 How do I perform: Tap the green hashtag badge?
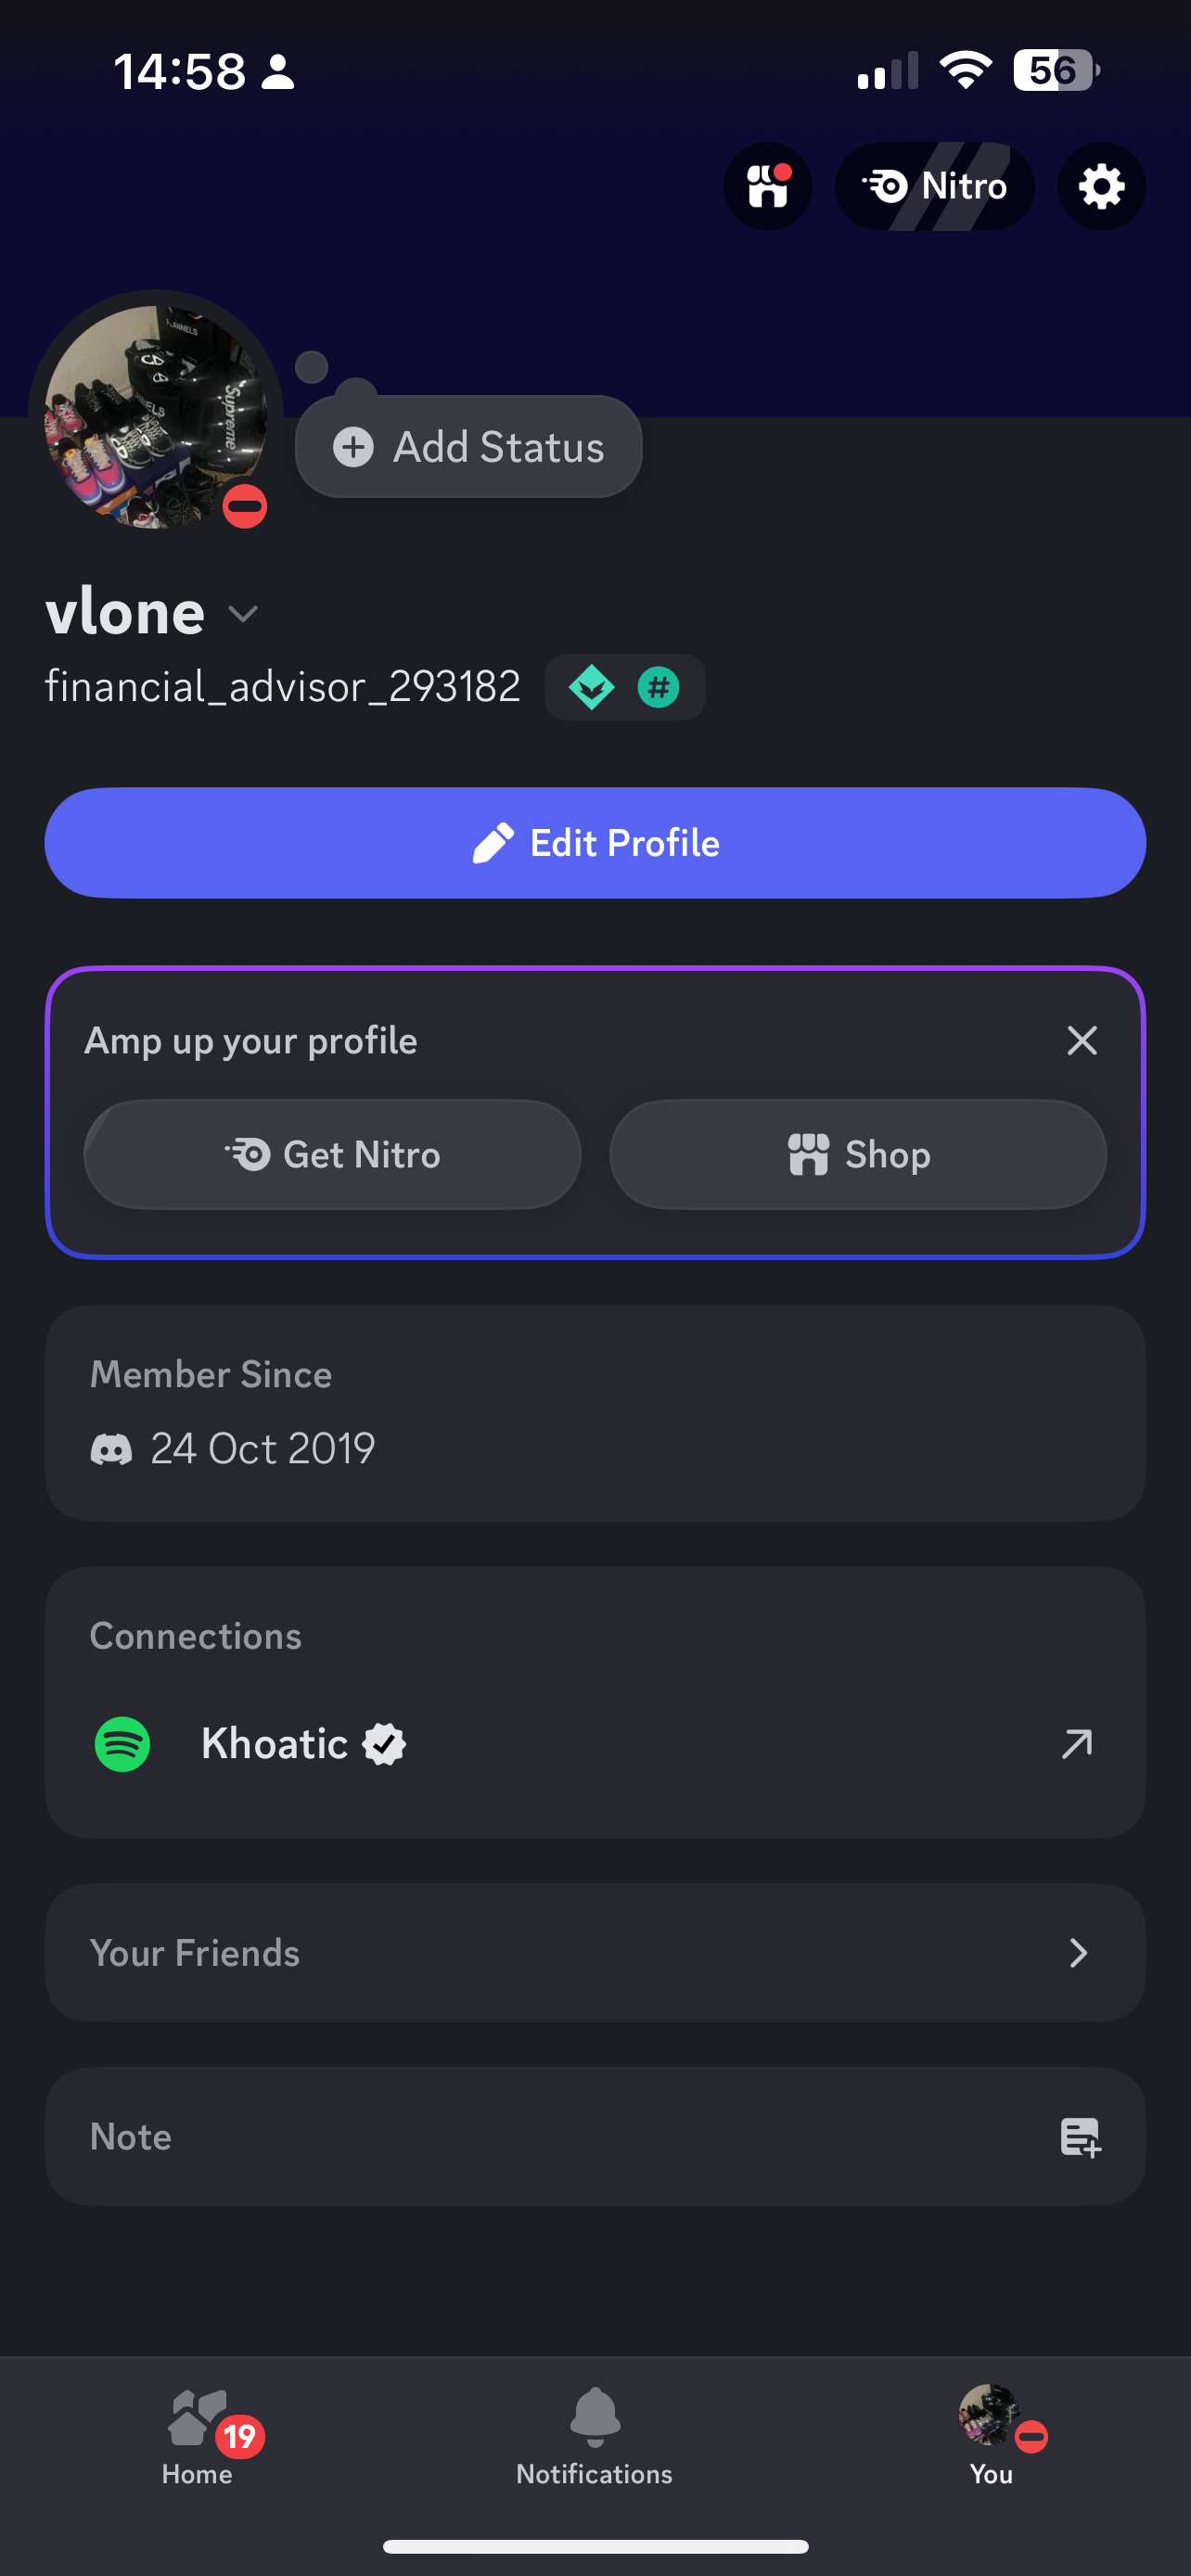click(658, 688)
